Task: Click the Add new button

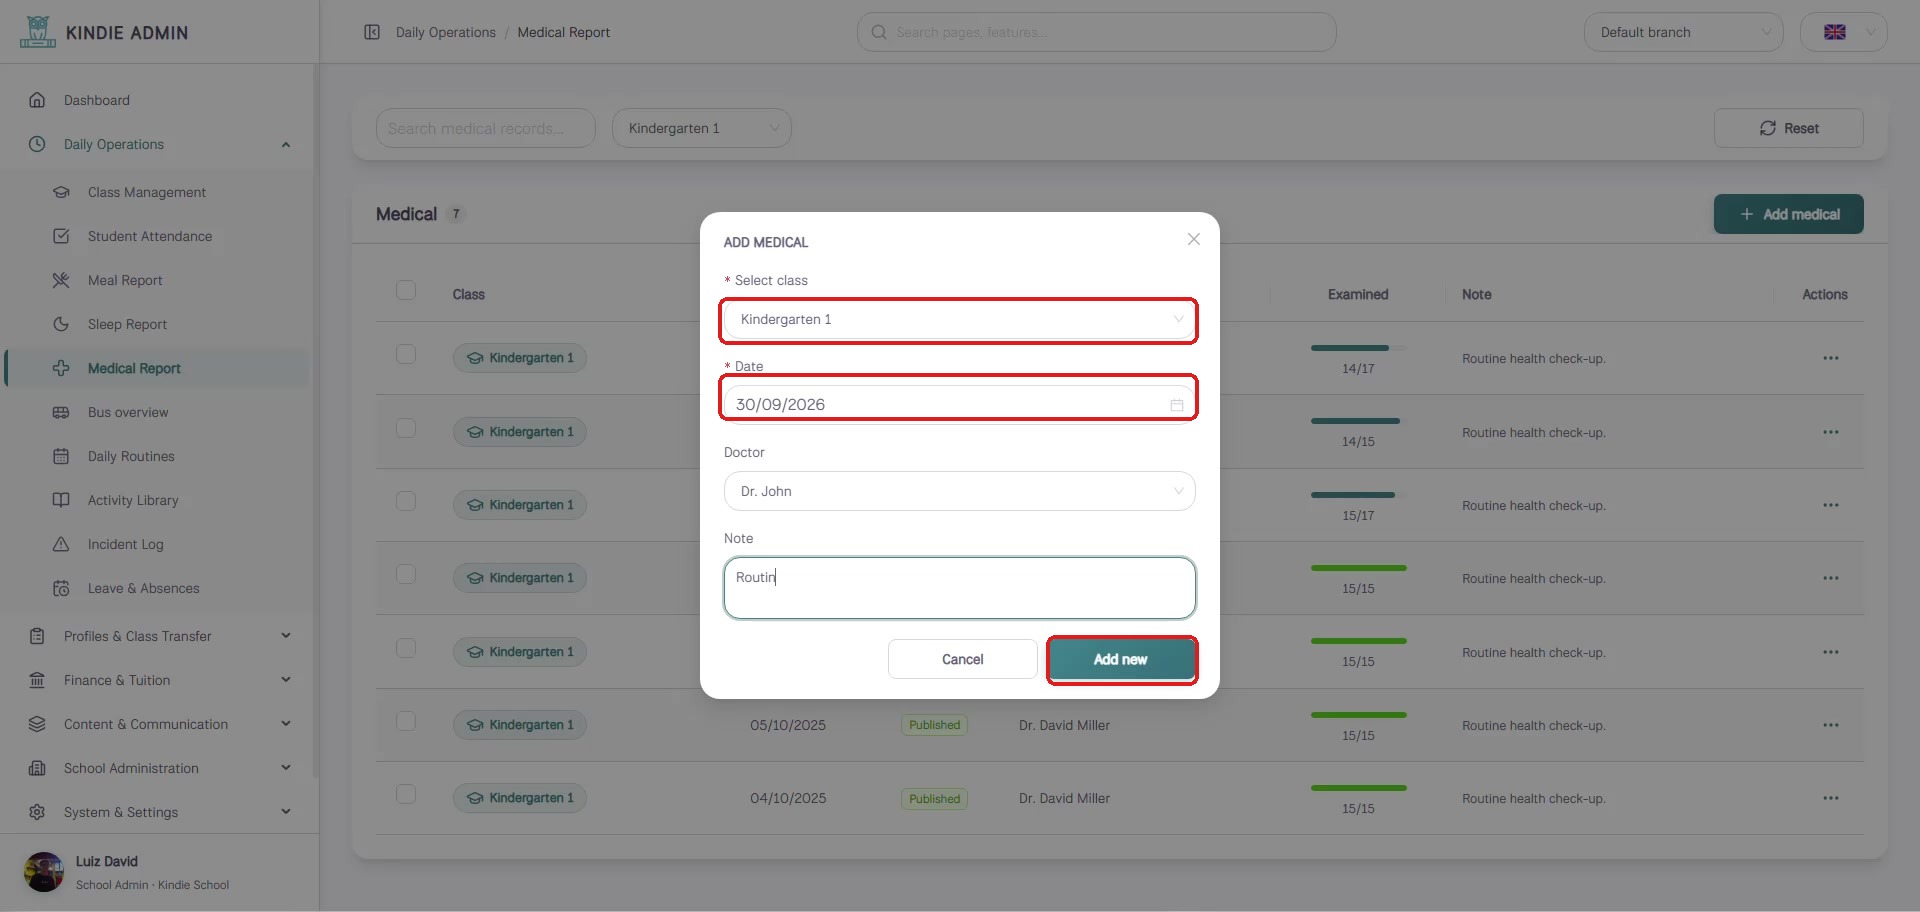Action: [x=1121, y=659]
